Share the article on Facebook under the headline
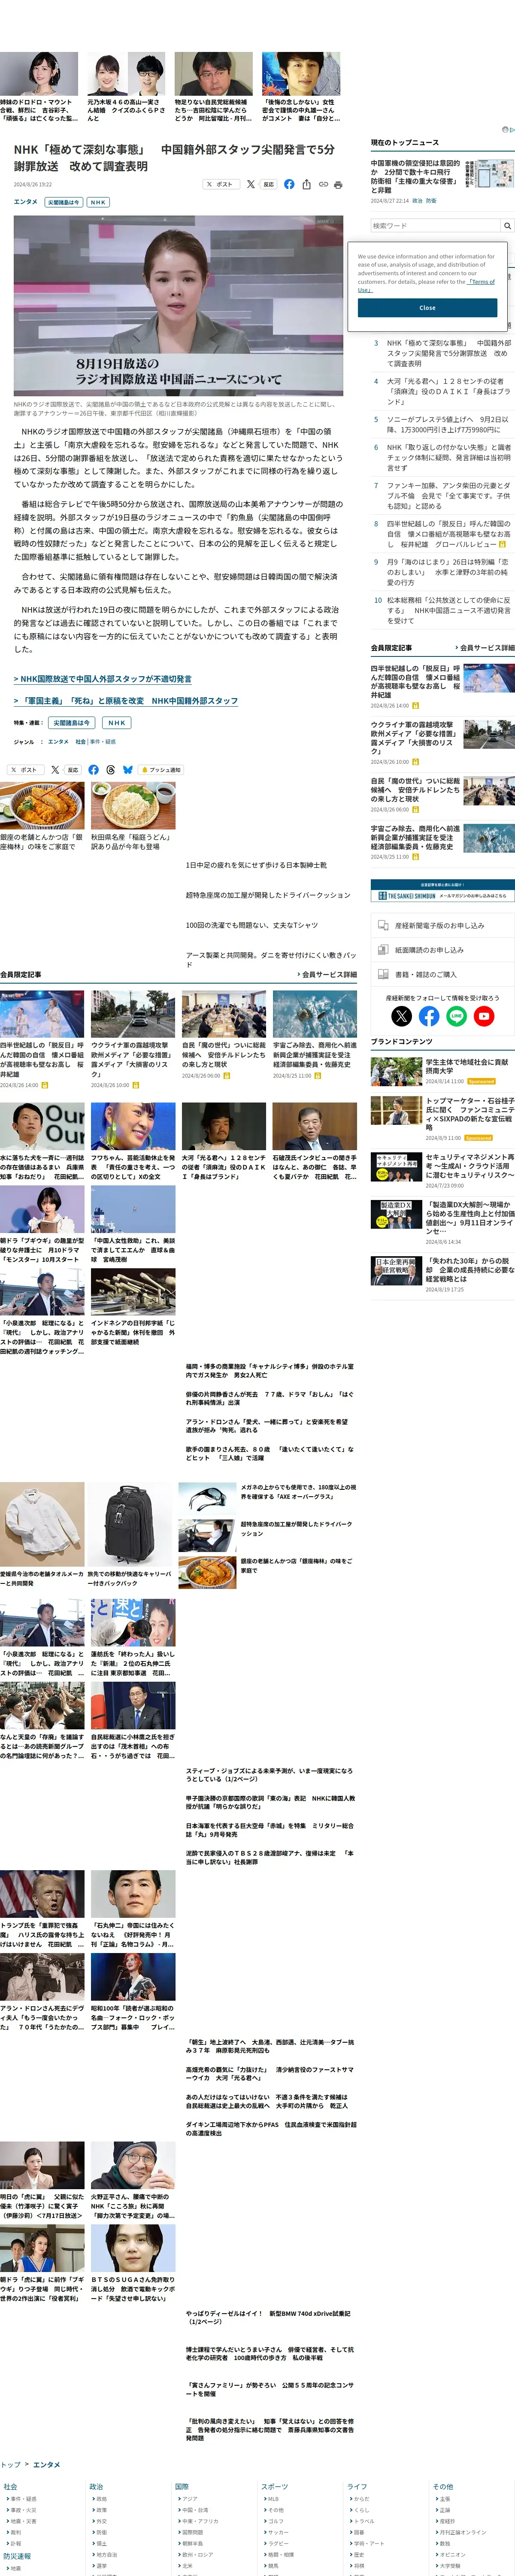Viewport: 515px width, 2576px height. point(289,184)
